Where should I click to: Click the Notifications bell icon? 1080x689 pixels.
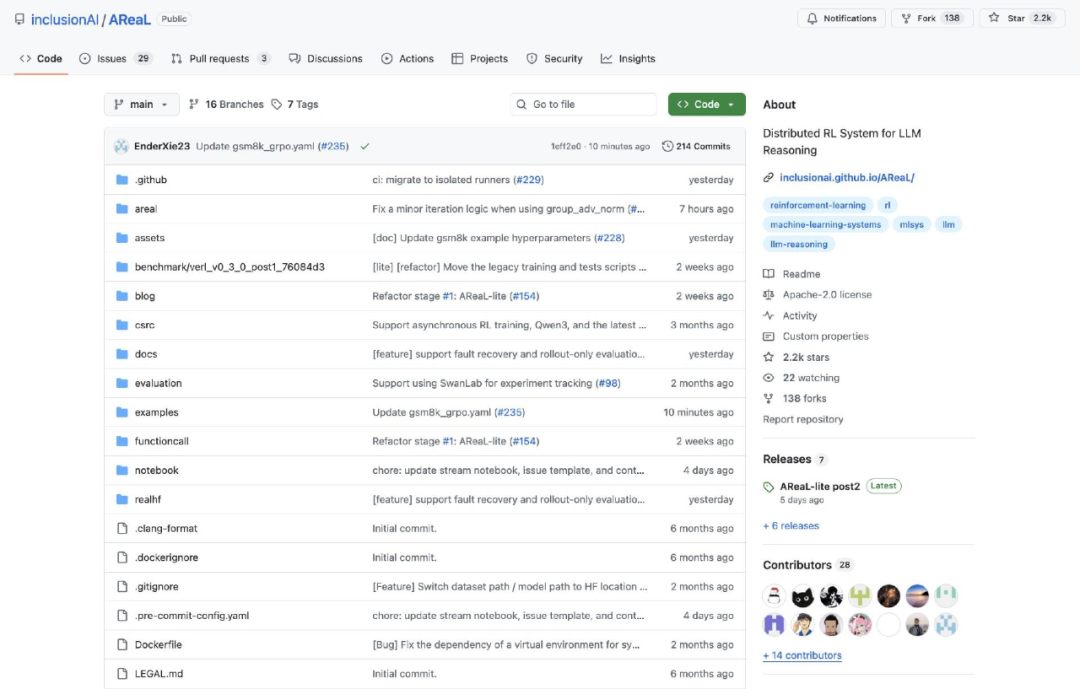pos(812,19)
